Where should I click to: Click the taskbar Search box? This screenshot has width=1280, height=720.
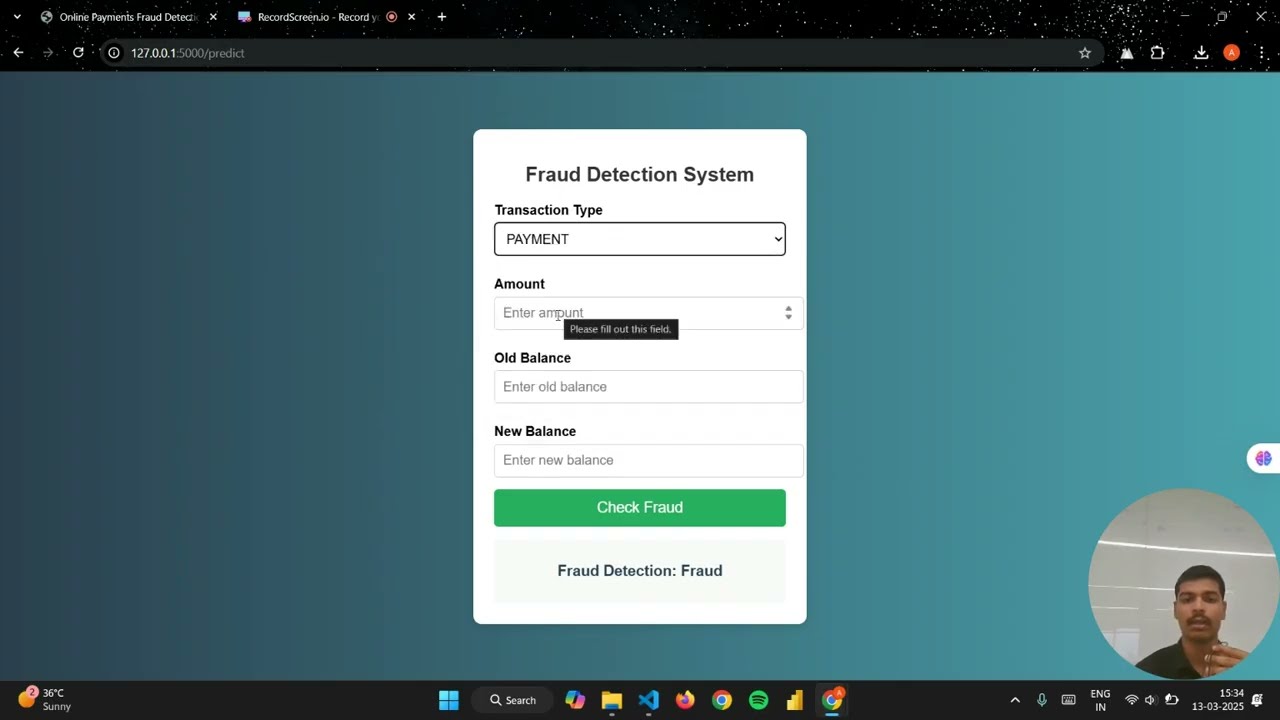click(512, 700)
